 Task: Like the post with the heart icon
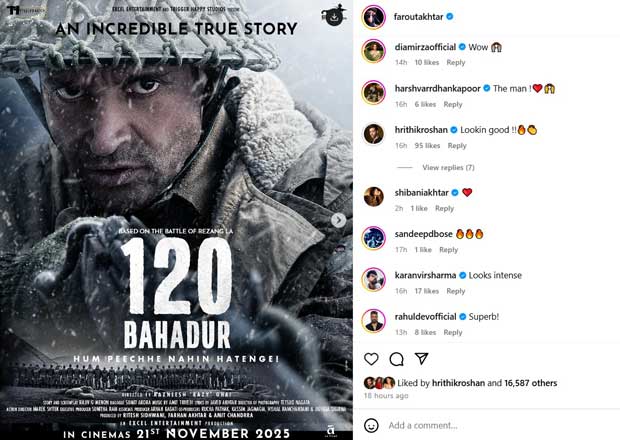coord(371,359)
